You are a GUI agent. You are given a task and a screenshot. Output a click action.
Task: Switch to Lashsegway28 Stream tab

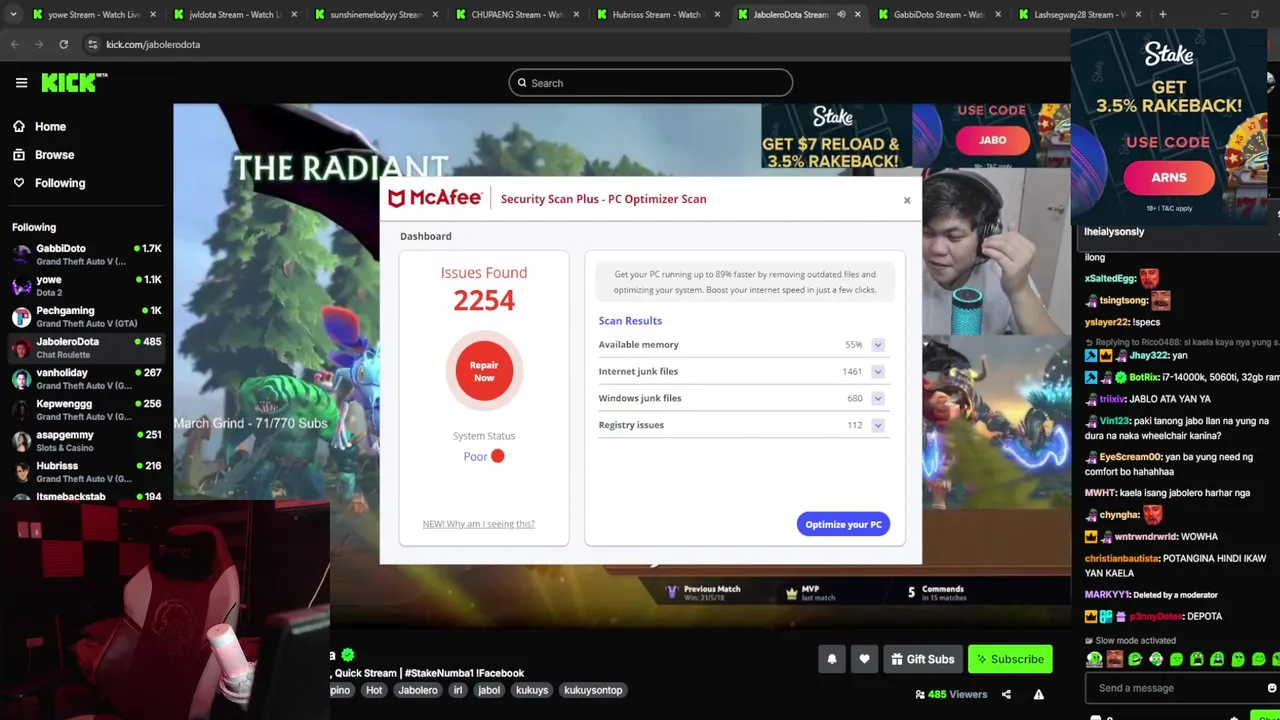[1078, 14]
